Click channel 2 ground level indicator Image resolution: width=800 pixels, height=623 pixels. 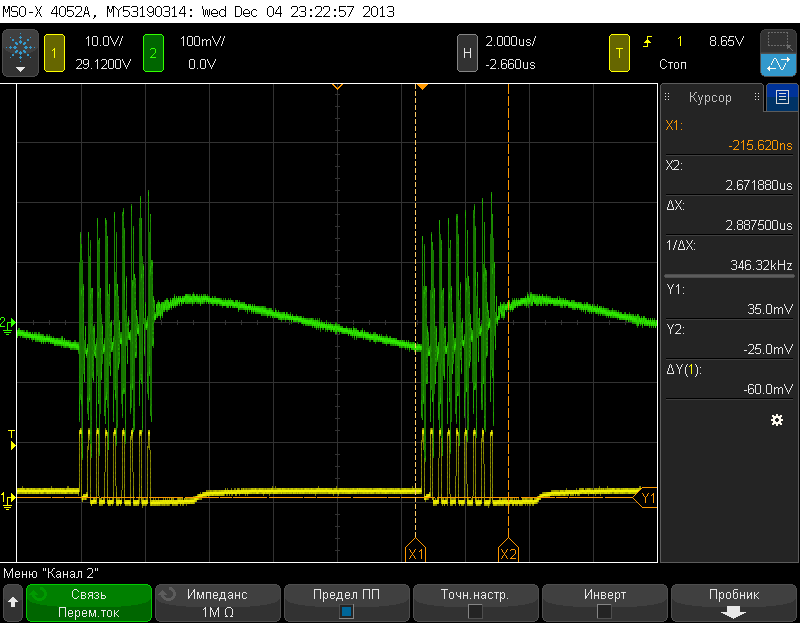pyautogui.click(x=8, y=325)
